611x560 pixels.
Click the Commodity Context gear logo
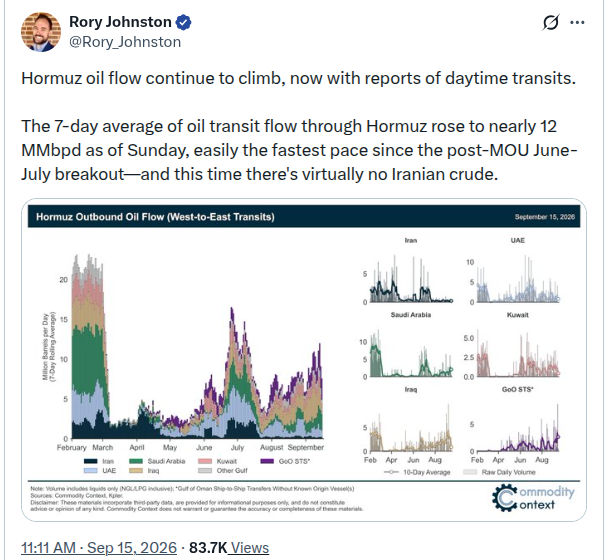[x=505, y=498]
